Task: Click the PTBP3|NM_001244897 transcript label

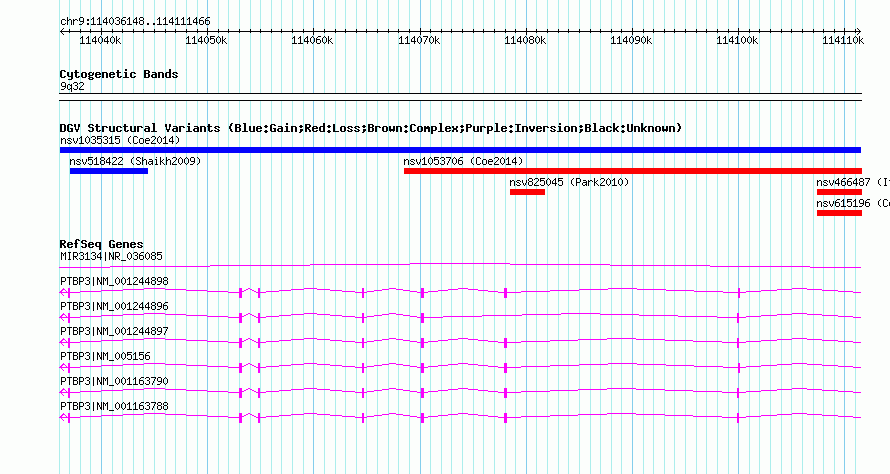Action: [x=114, y=331]
